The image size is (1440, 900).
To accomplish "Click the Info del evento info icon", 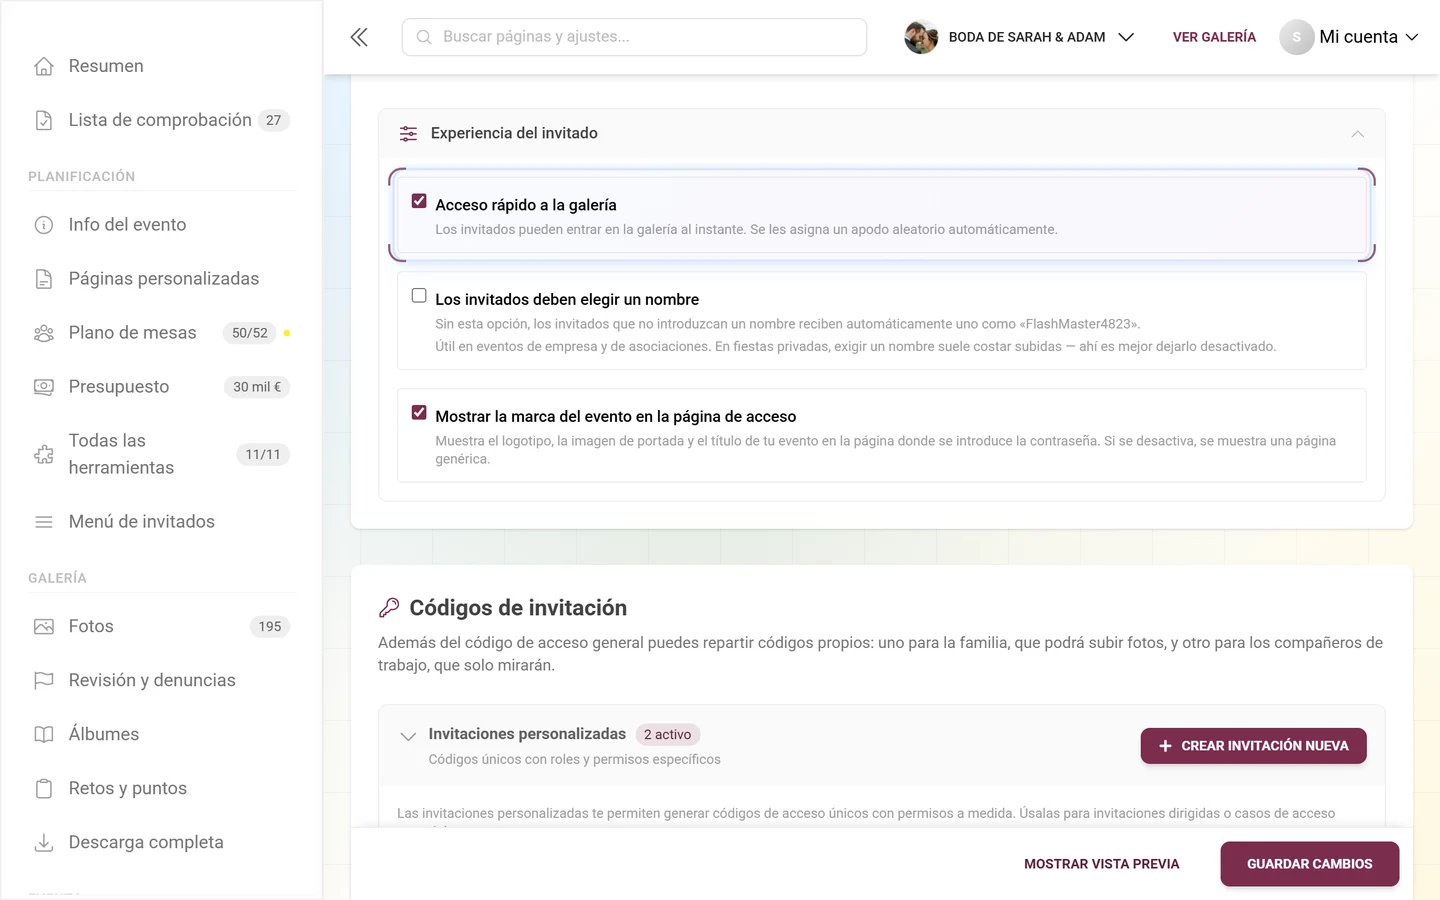I will click(x=44, y=225).
